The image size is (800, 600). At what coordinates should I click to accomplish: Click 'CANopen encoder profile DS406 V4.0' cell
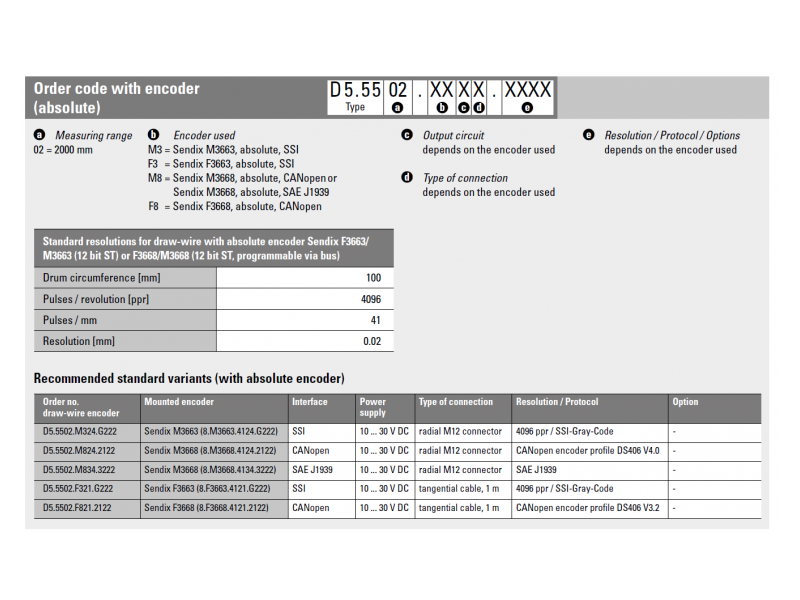point(588,451)
